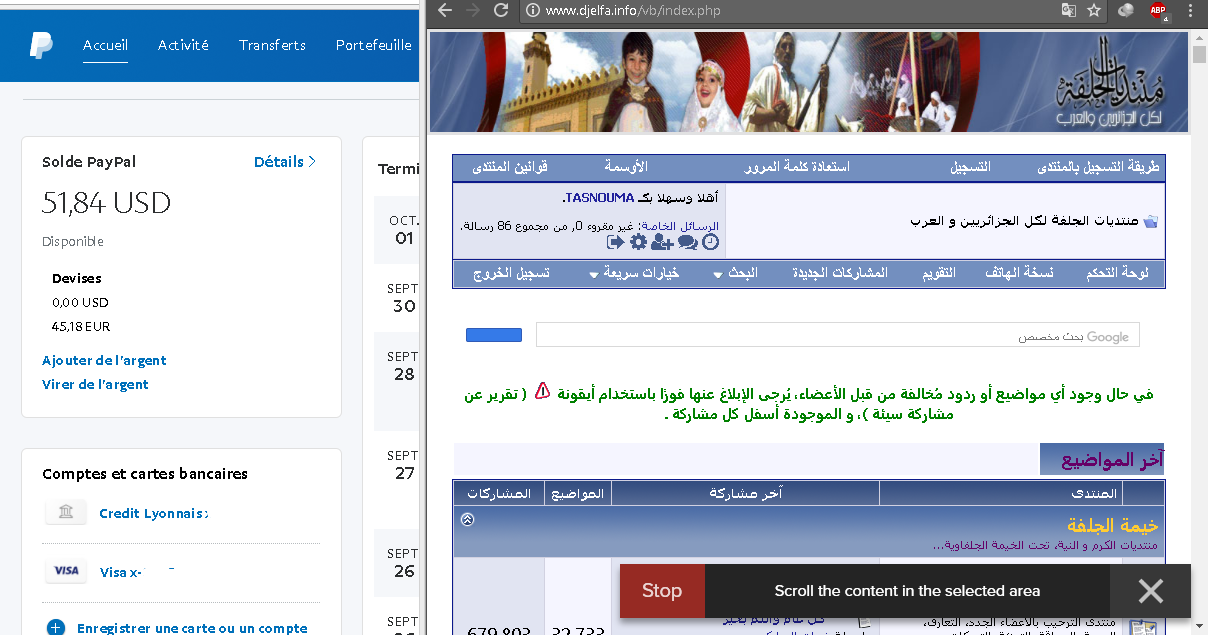Open لوحة التحكم in forum navbar
Viewport: 1208px width, 635px height.
(1117, 274)
